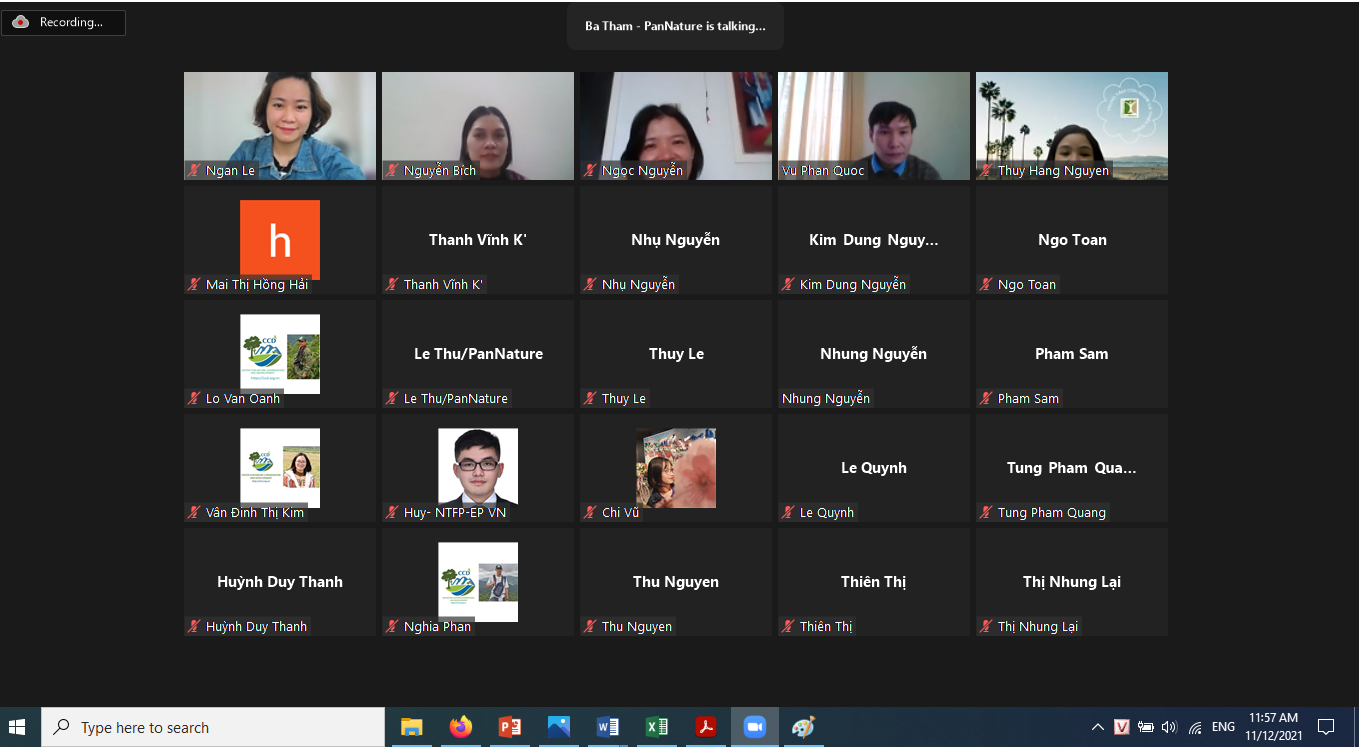Viewport: 1363px width, 755px height.
Task: Open the Paint app taskbar icon
Action: coord(803,727)
